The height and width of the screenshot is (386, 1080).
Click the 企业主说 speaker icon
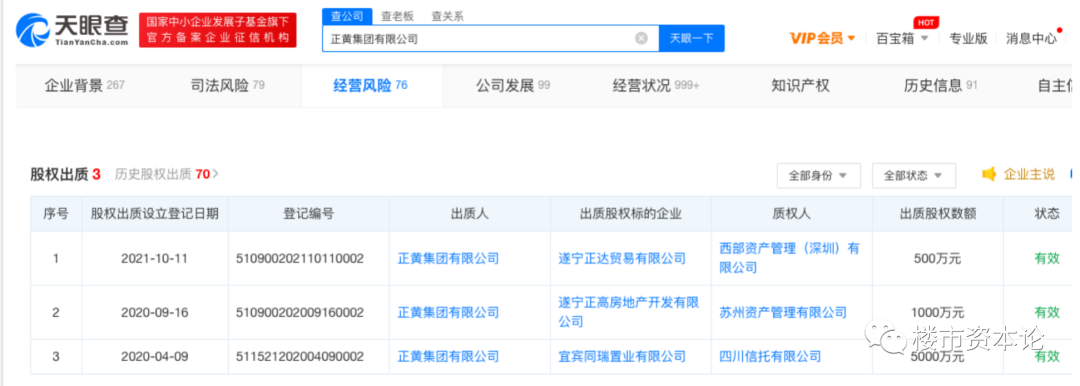(x=989, y=174)
